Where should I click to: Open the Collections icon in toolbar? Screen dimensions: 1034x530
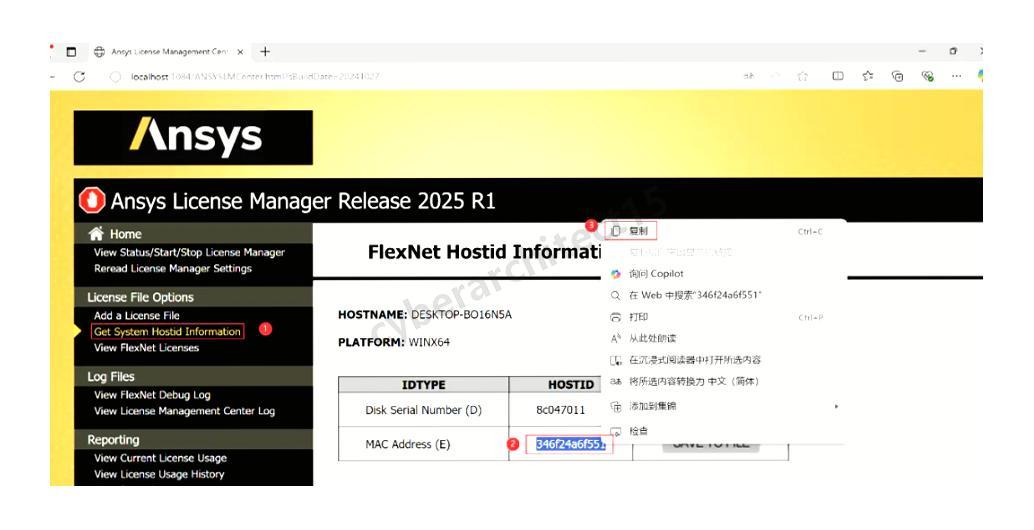pyautogui.click(x=897, y=76)
